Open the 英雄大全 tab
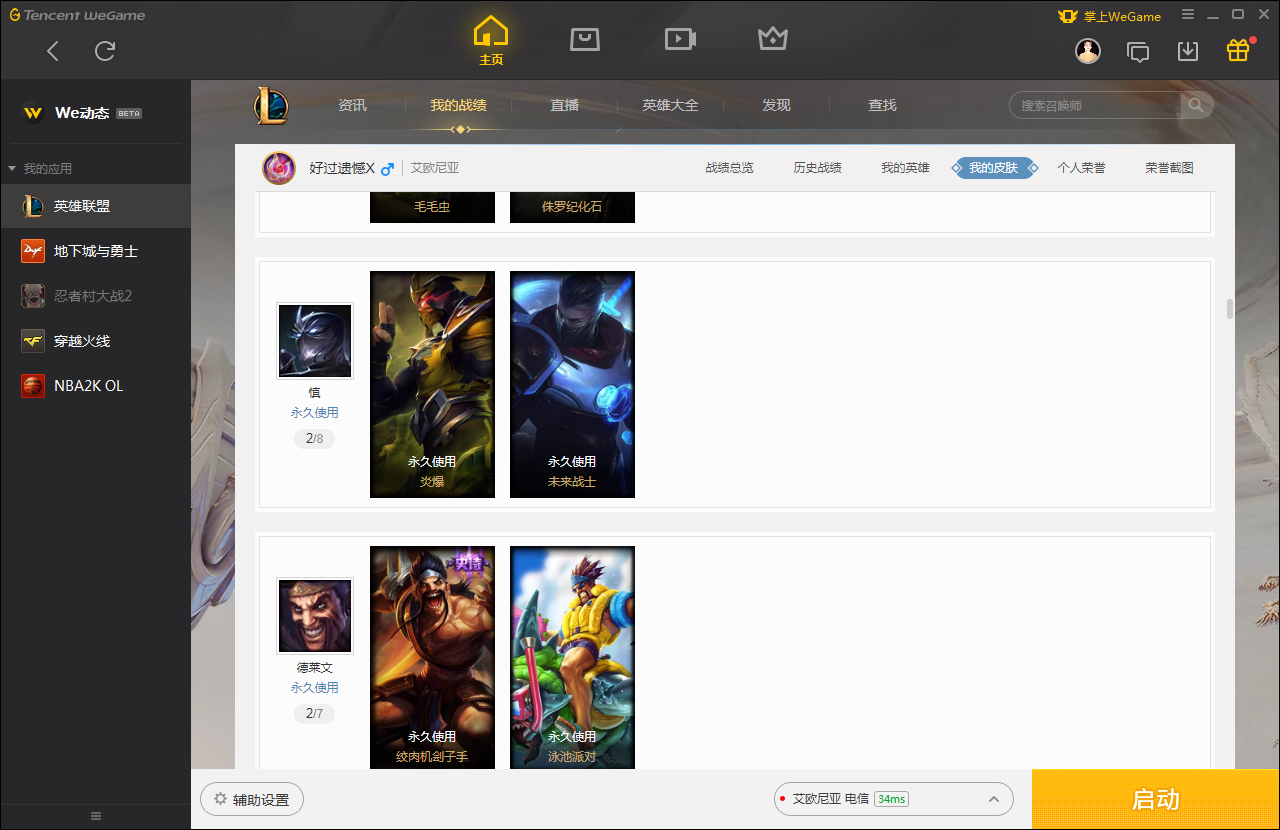 point(670,105)
